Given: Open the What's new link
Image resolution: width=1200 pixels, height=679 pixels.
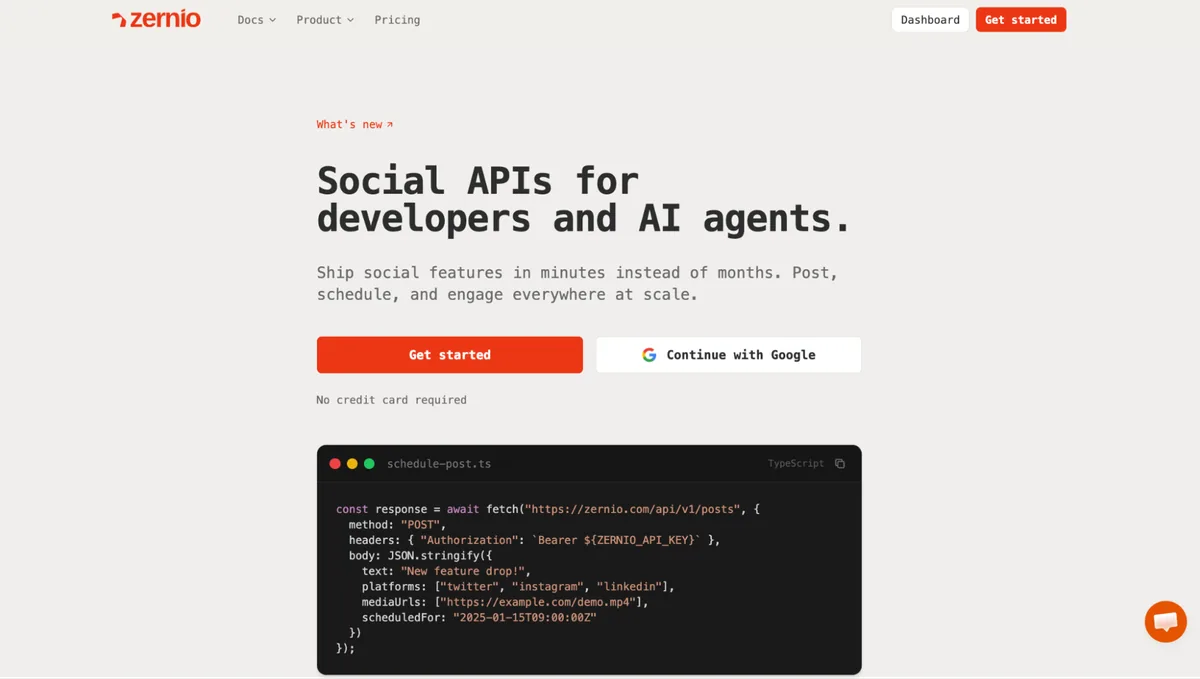Looking at the screenshot, I should 355,124.
